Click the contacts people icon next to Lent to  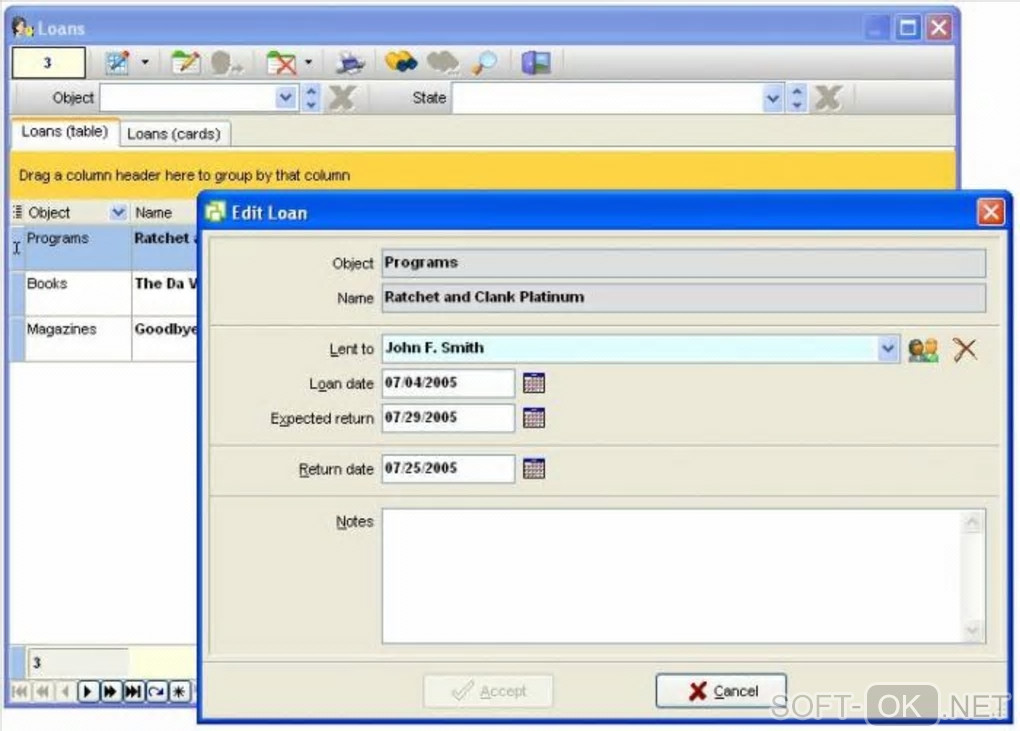point(923,350)
